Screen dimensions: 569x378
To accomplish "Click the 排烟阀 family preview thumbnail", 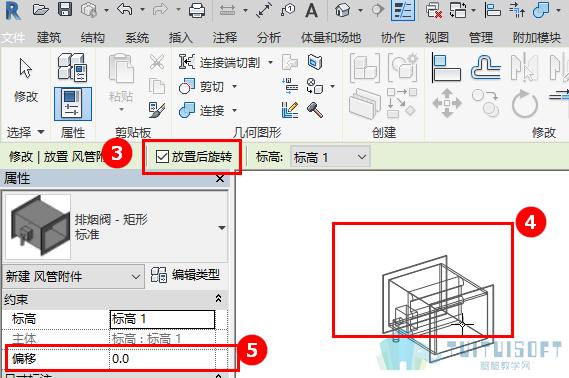I will click(x=38, y=227).
